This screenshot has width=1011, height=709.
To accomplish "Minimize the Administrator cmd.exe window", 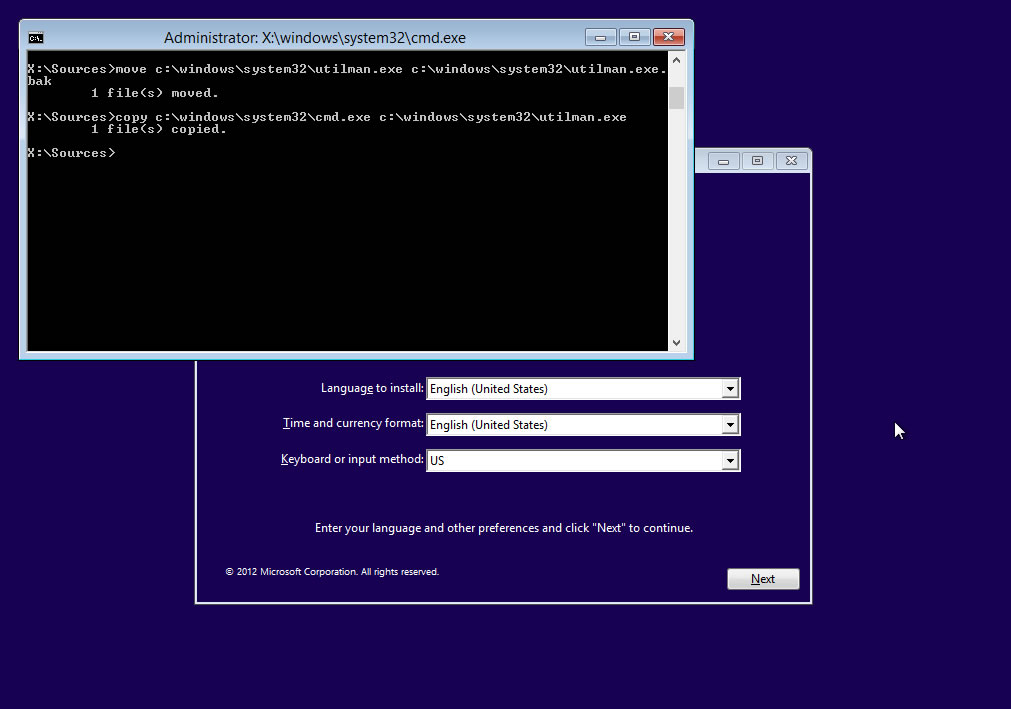I will [x=600, y=36].
